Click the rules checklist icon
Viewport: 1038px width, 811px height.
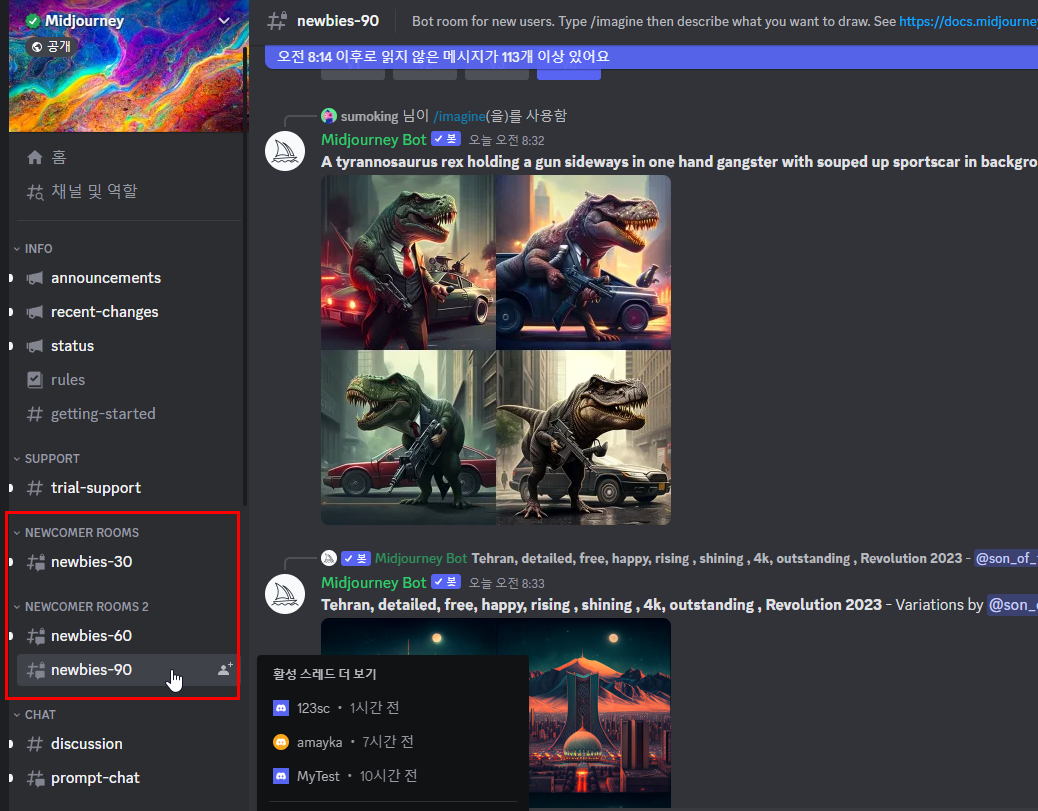(34, 380)
